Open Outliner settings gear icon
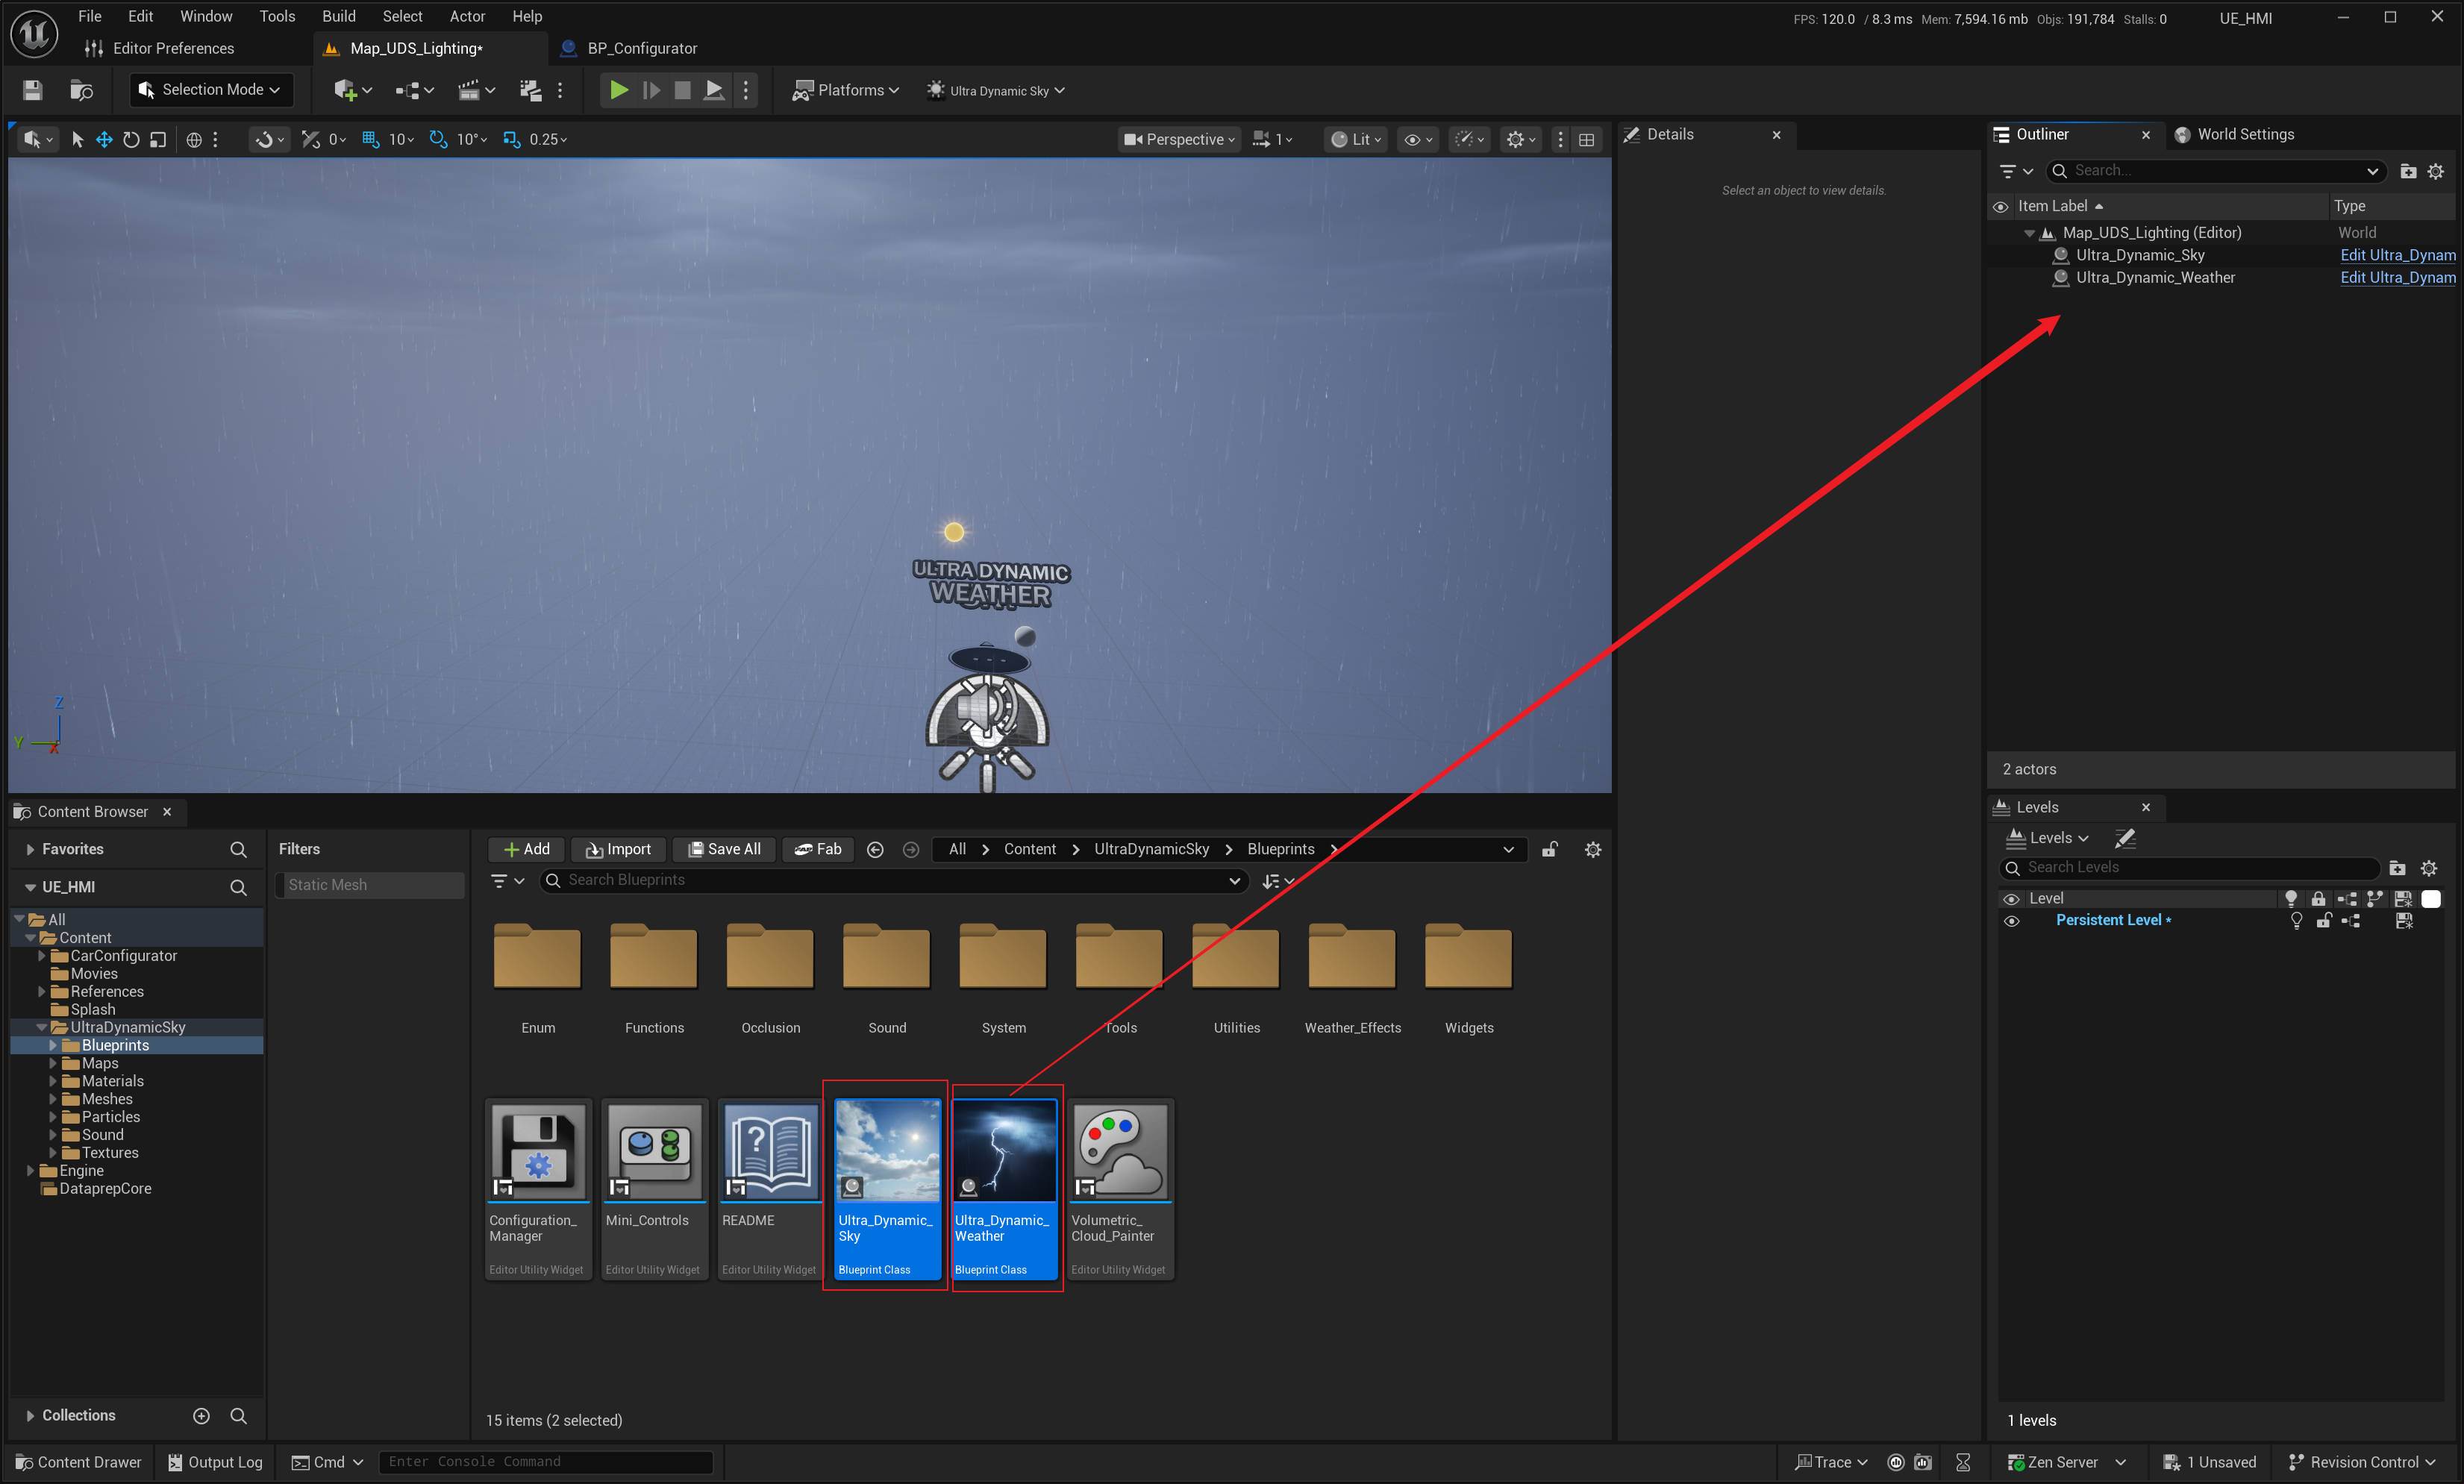 click(2436, 171)
